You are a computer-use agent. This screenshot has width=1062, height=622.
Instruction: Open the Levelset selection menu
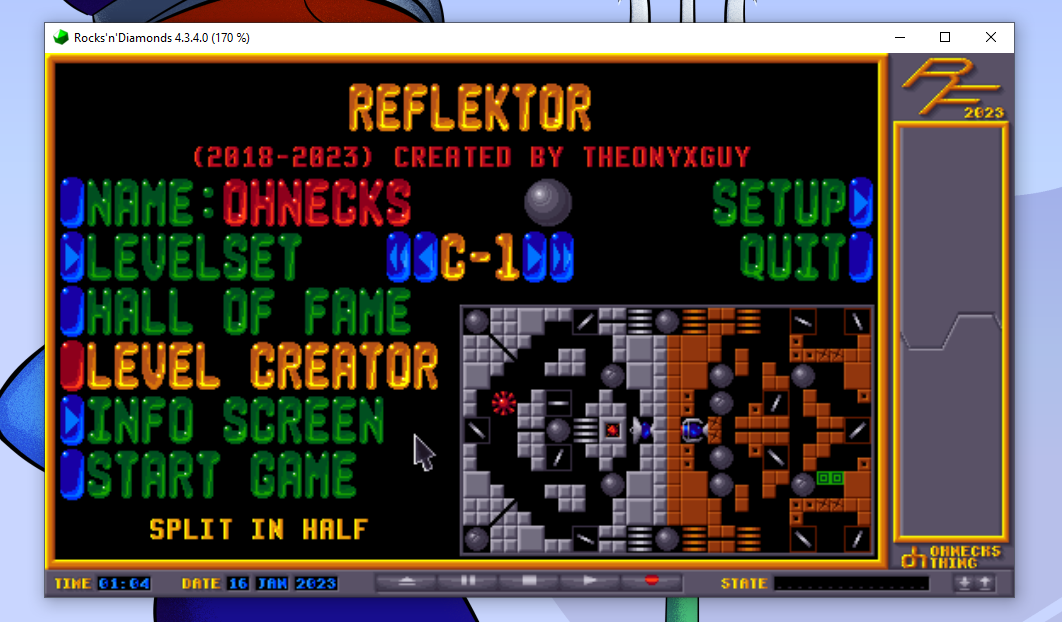[x=192, y=257]
